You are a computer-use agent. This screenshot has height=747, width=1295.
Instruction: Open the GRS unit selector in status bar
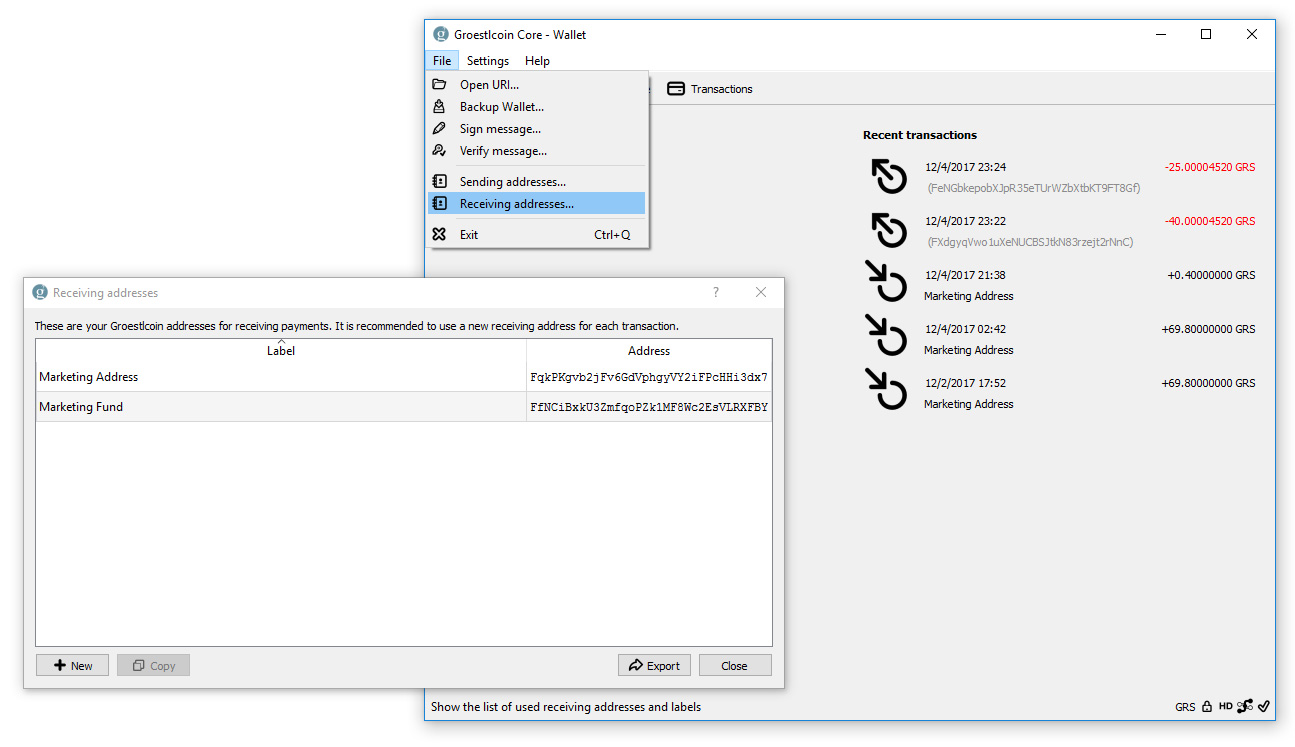[x=1185, y=707]
